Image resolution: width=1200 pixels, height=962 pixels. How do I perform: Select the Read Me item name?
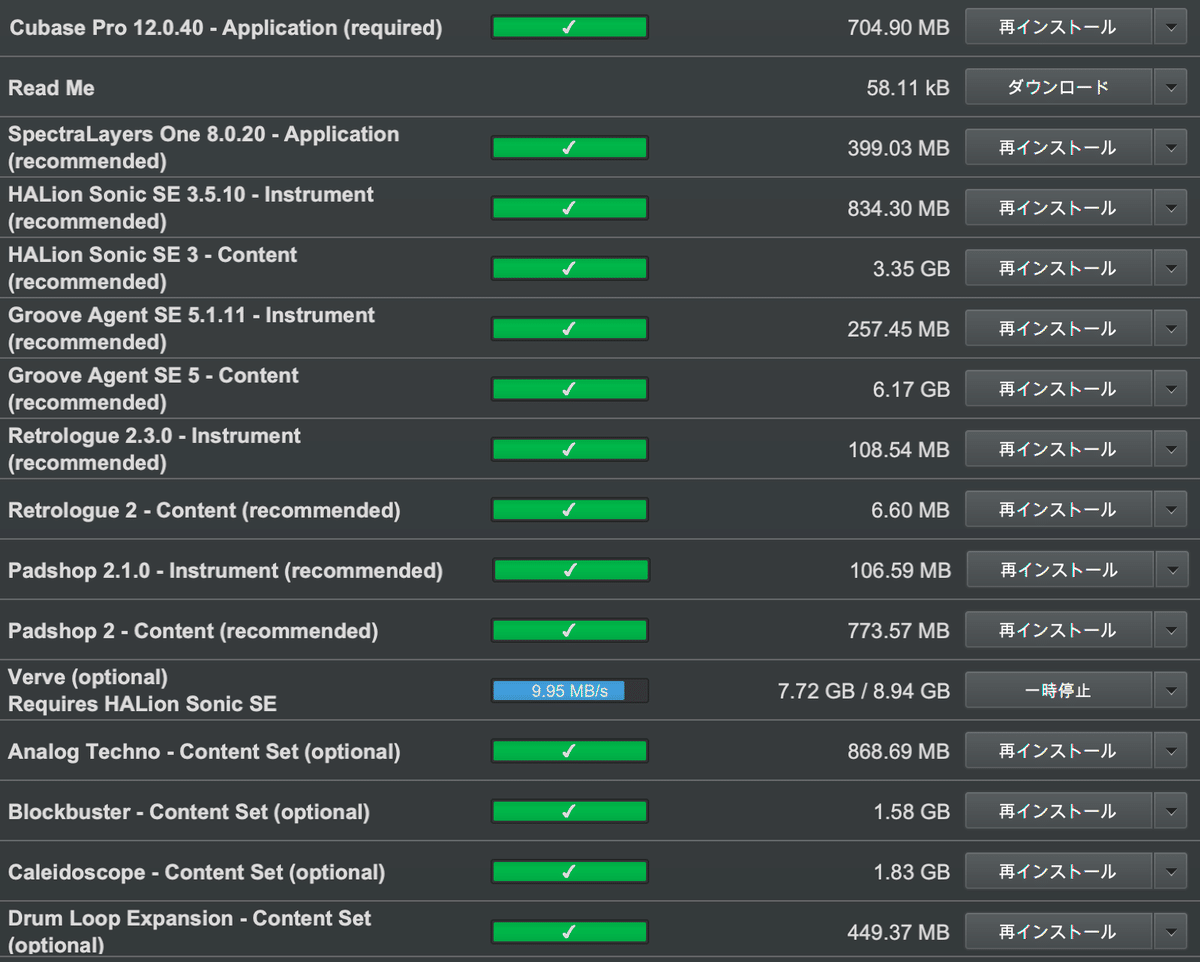(51, 88)
